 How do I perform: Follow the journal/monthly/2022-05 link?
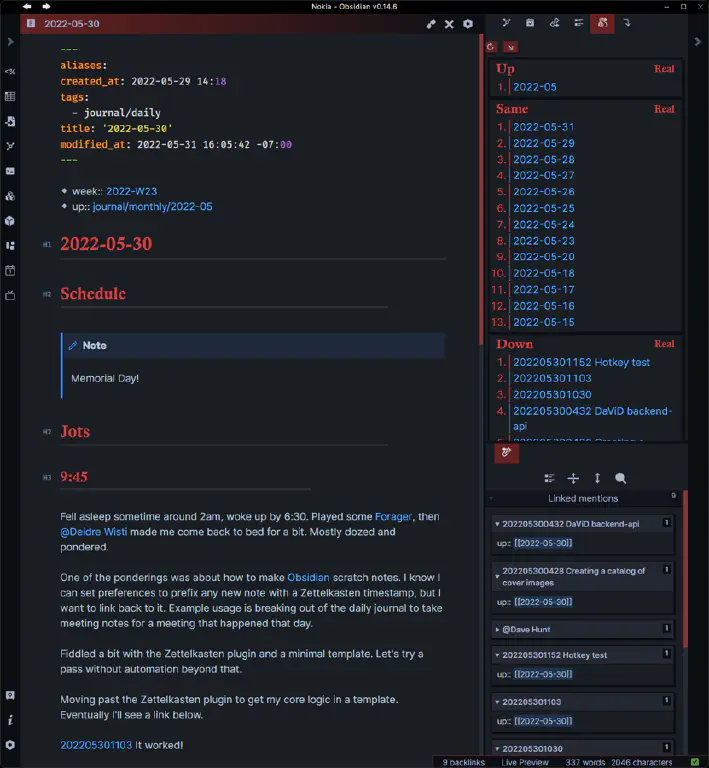(153, 207)
